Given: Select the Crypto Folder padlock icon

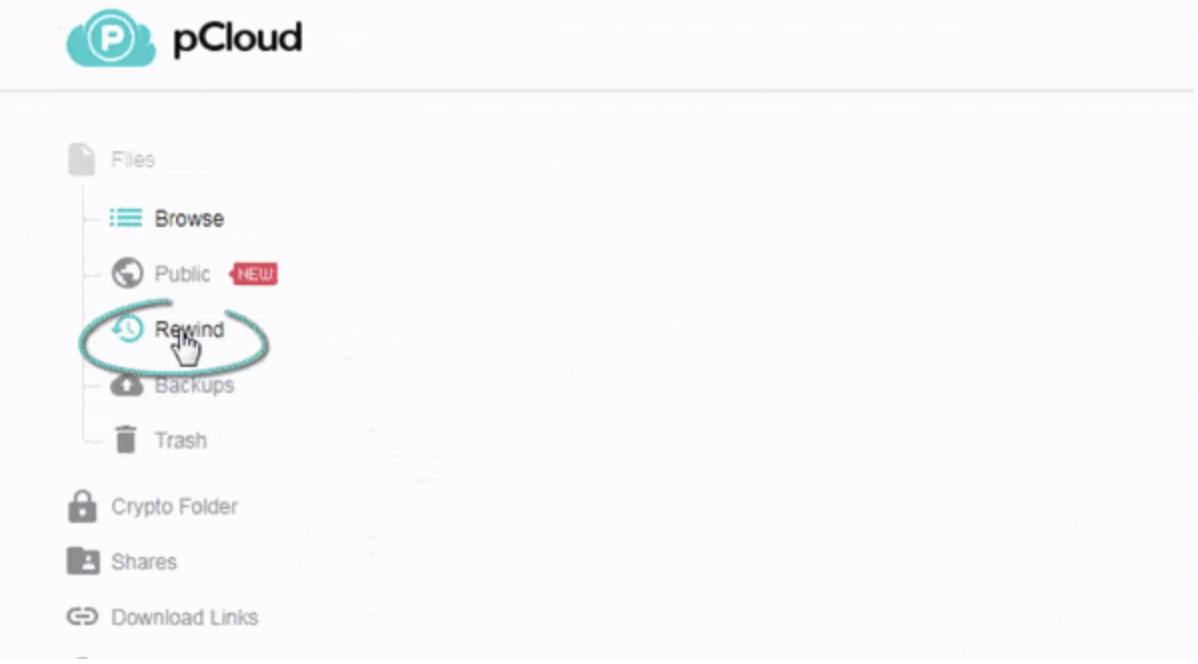Looking at the screenshot, I should 82,506.
